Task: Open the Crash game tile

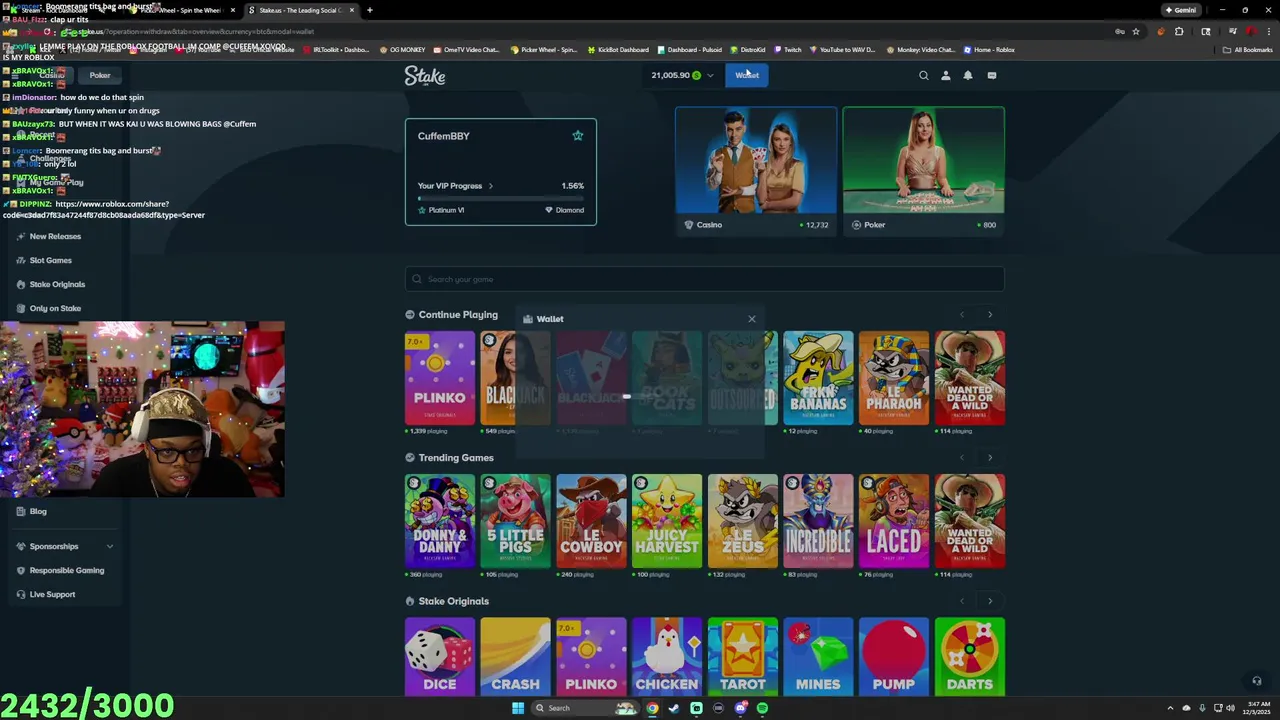Action: [x=515, y=656]
